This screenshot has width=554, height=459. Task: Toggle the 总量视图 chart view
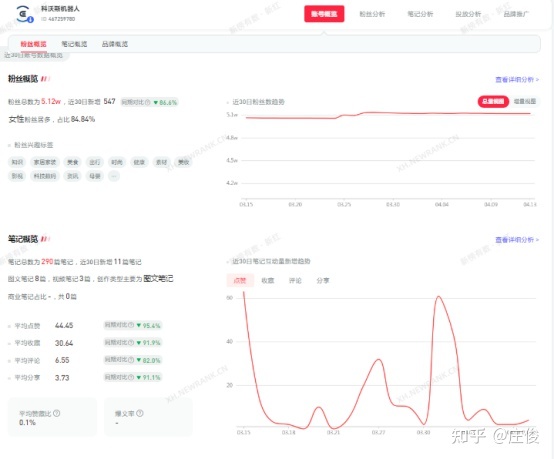pyautogui.click(x=493, y=101)
